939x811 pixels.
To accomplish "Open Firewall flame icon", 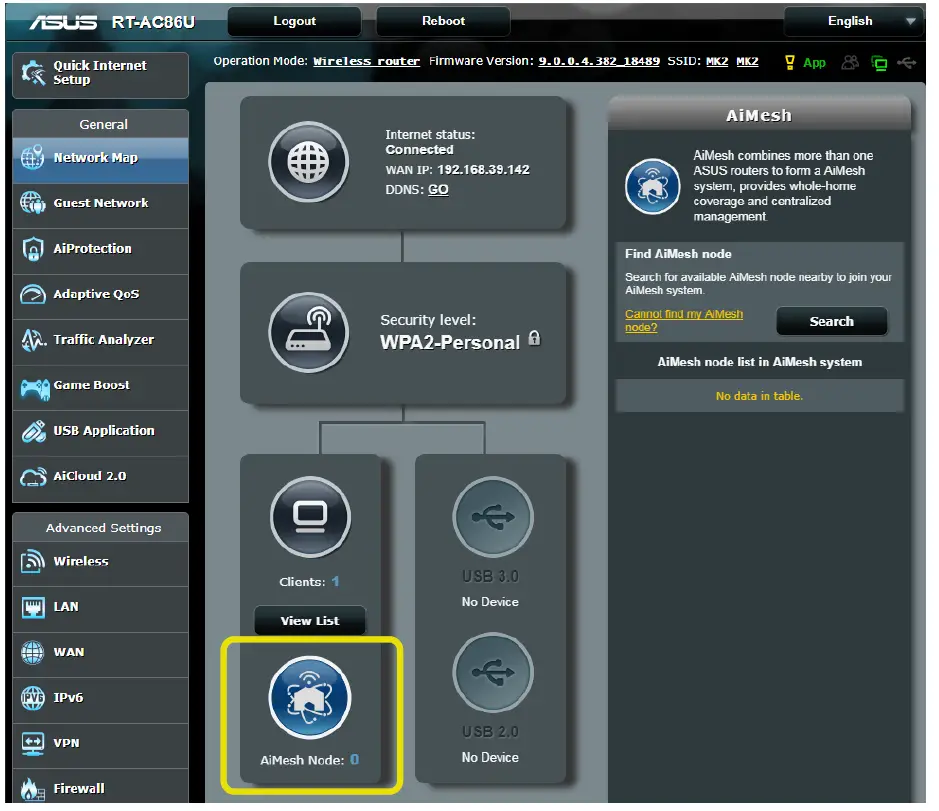I will pyautogui.click(x=32, y=789).
